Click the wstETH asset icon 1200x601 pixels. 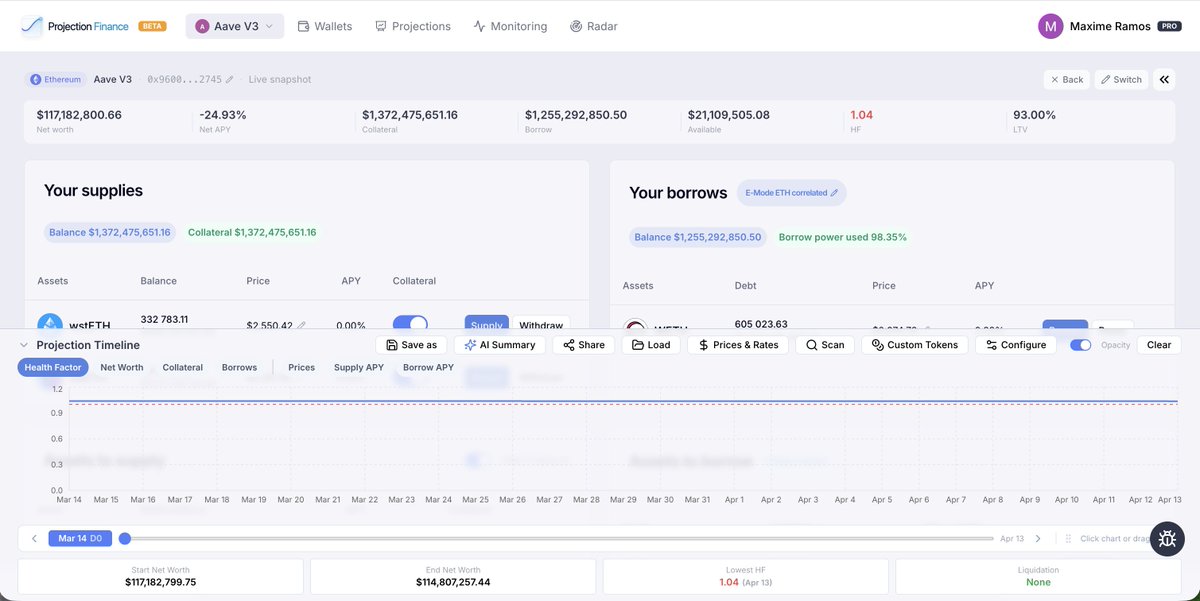(x=50, y=325)
